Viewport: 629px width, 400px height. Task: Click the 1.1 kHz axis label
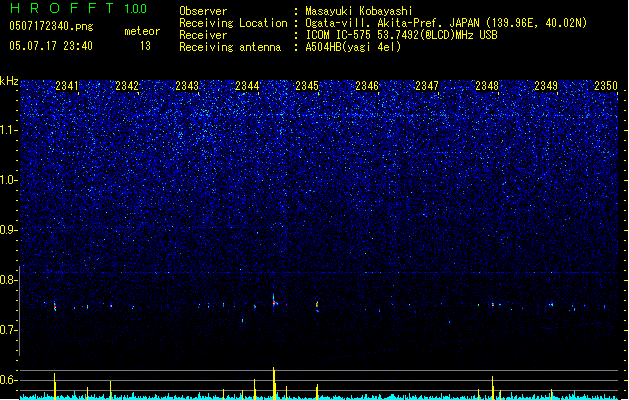8,130
